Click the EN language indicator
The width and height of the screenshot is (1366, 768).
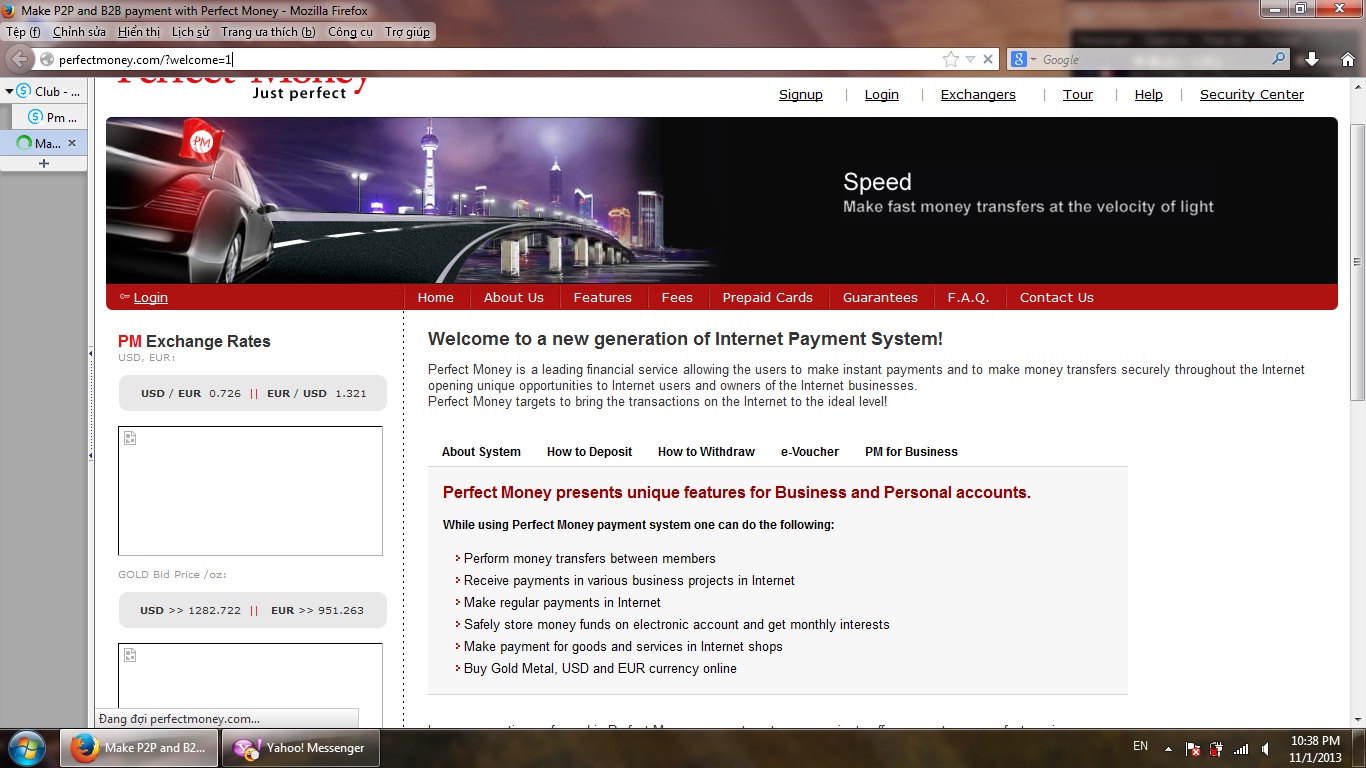(x=1140, y=747)
